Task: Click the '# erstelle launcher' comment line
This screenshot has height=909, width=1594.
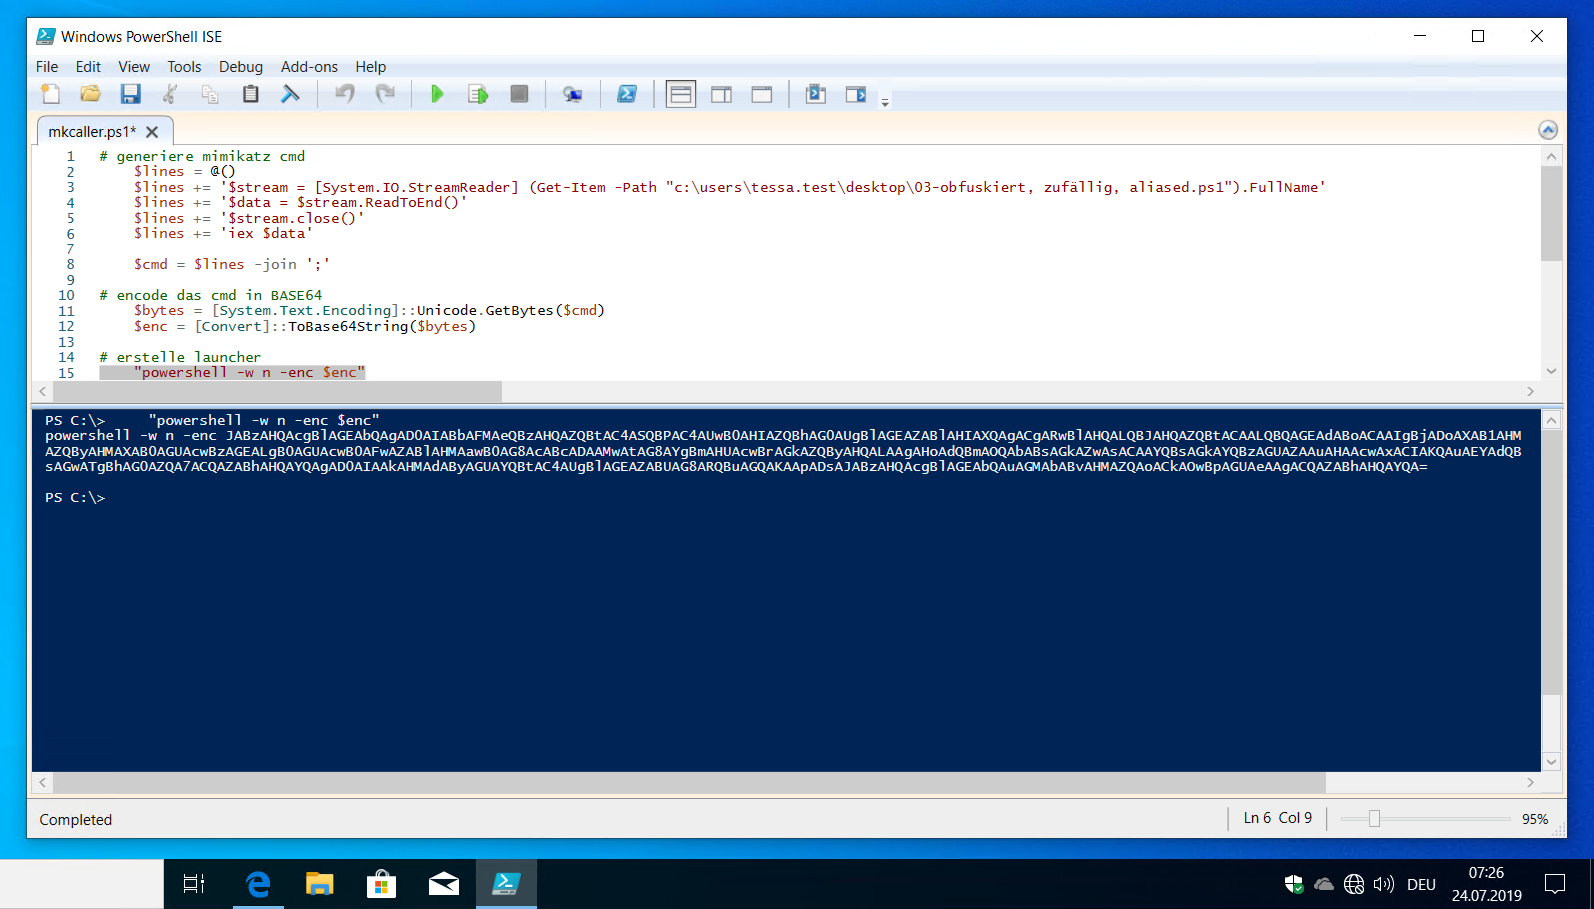Action: point(180,357)
